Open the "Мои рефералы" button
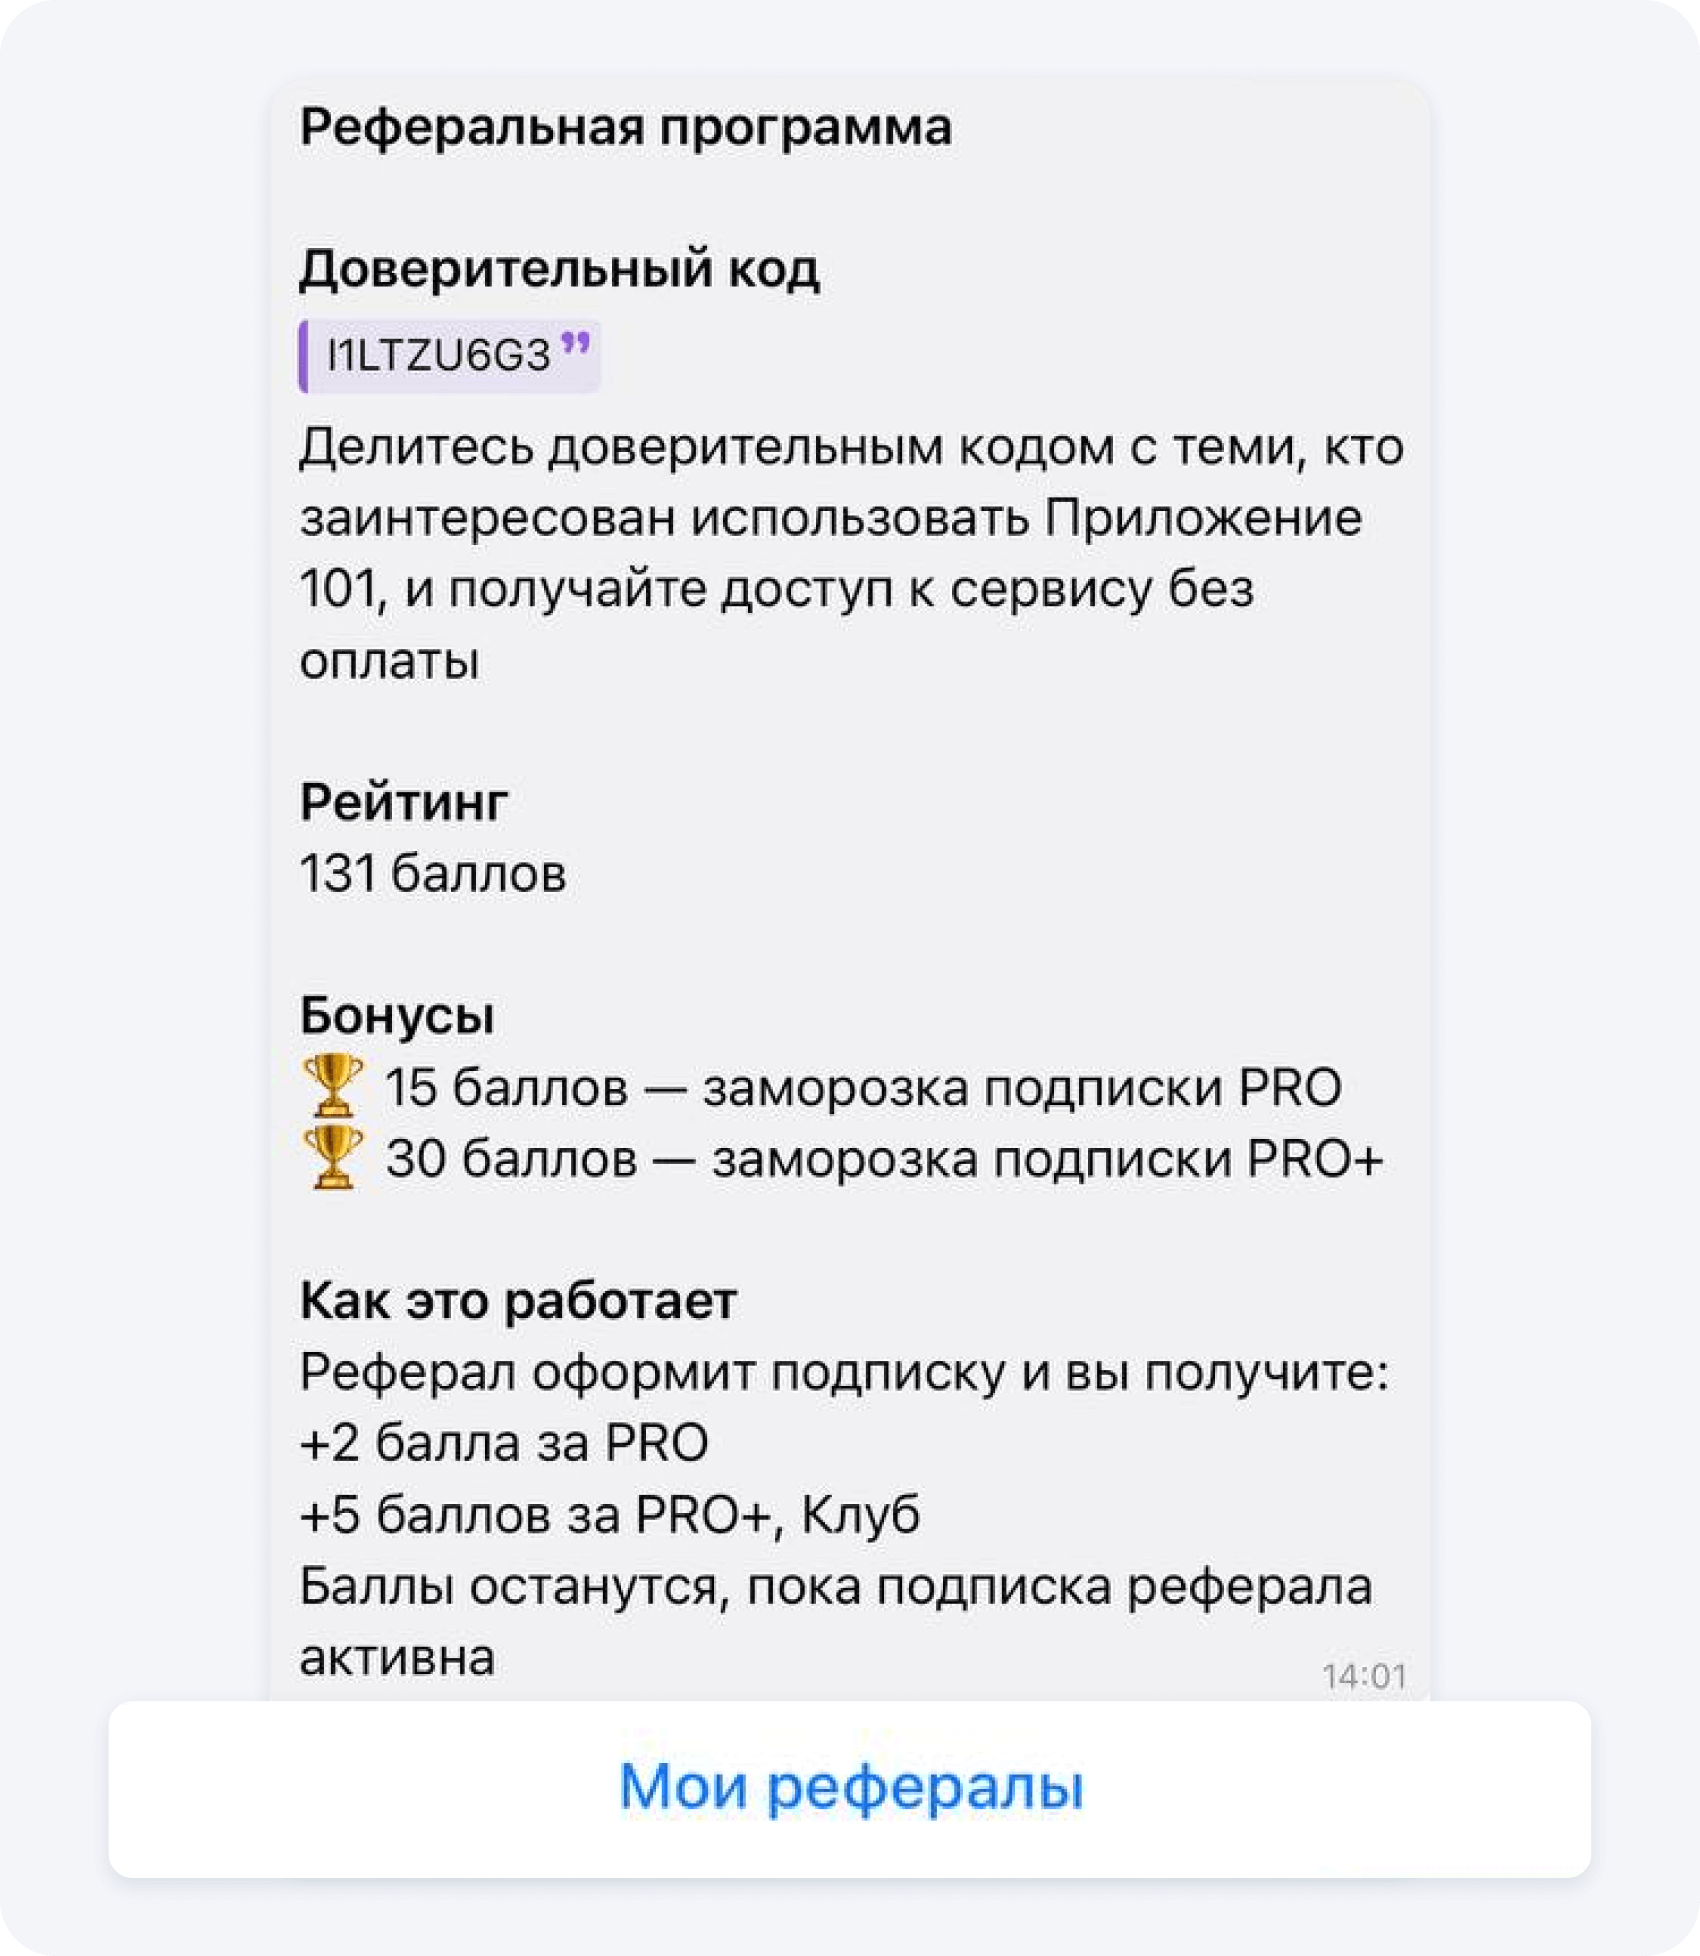The height and width of the screenshot is (1956, 1700). click(850, 1787)
